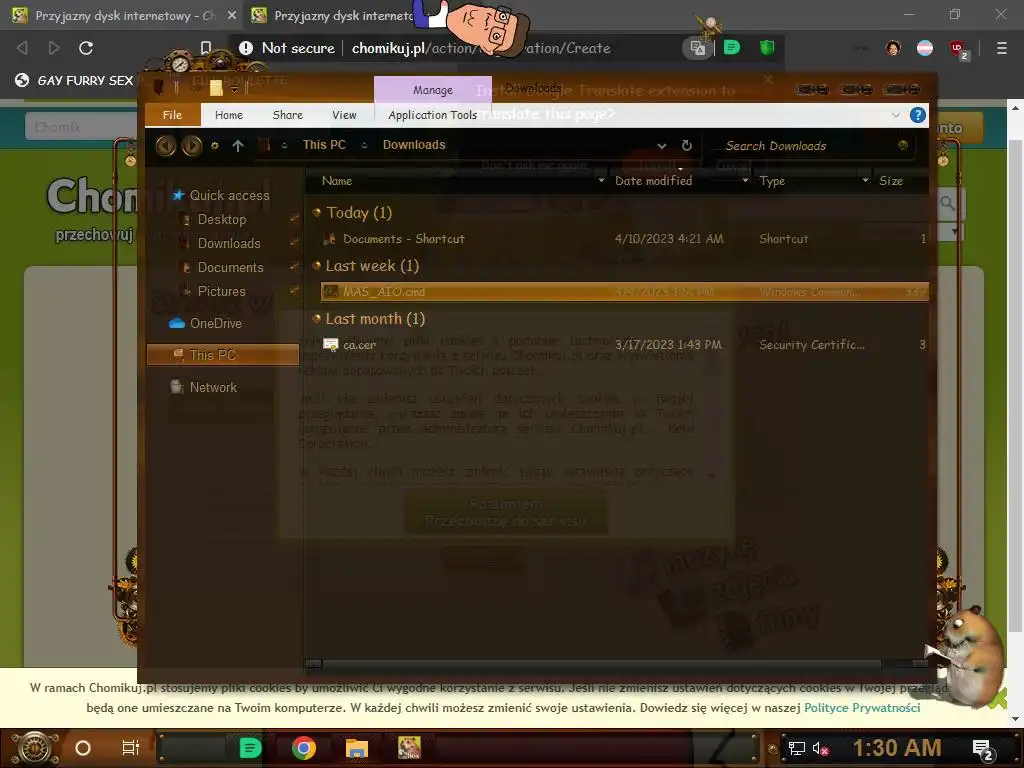Reload the chomikuj.pl browser page
The width and height of the screenshot is (1024, 768).
tap(86, 48)
